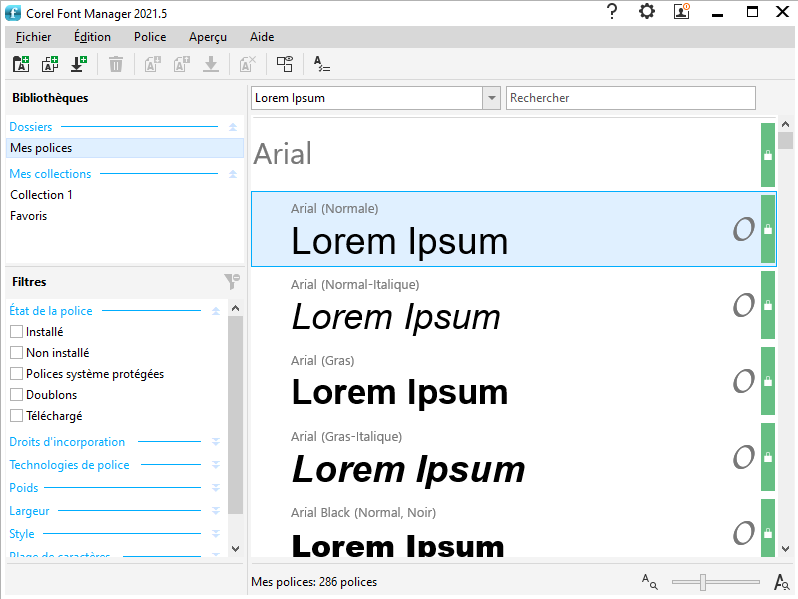Image resolution: width=798 pixels, height=599 pixels.
Task: Open the preview text options icon
Action: click(321, 64)
